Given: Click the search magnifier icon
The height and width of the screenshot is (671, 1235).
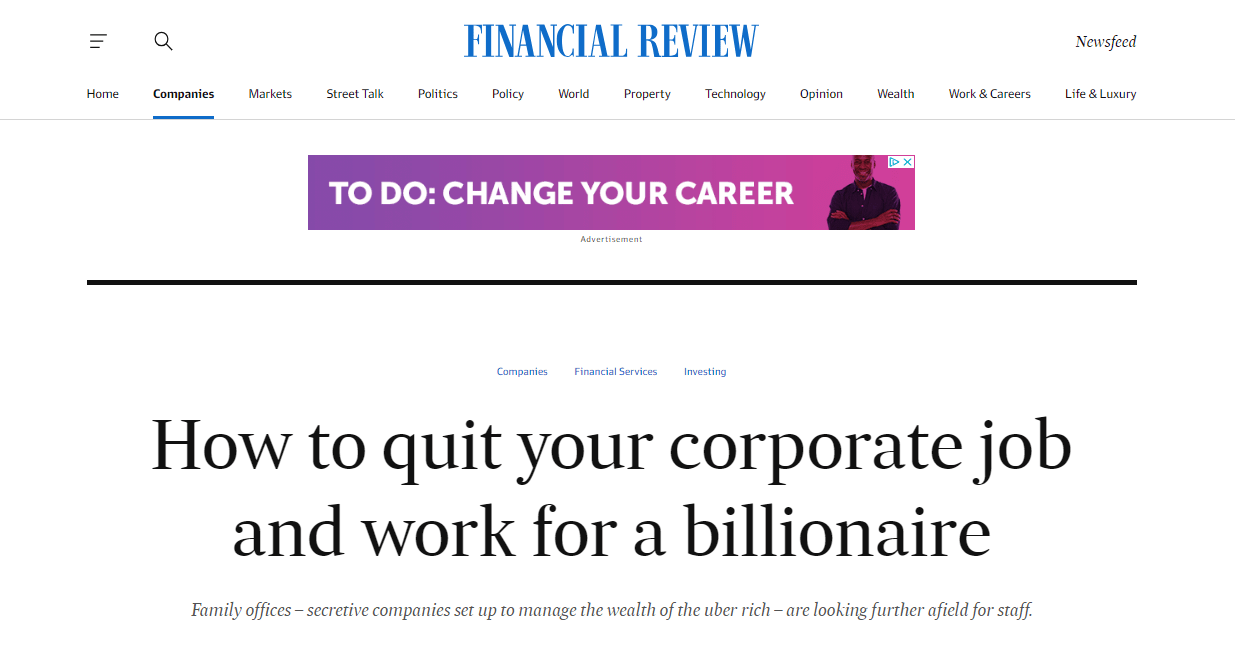Looking at the screenshot, I should pos(163,41).
